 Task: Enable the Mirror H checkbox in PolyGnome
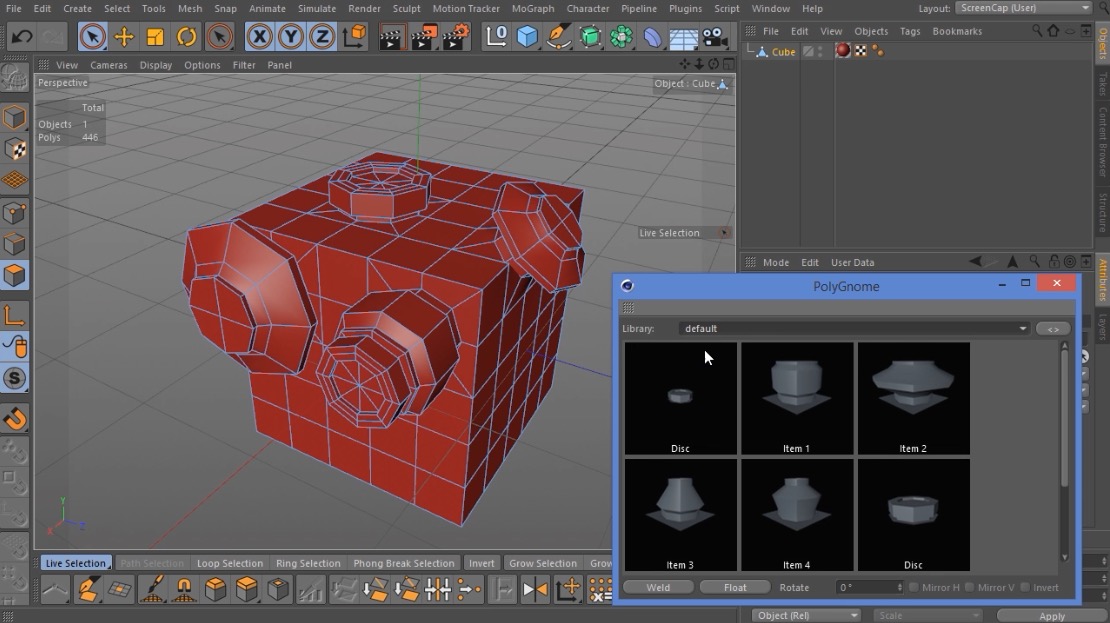[913, 588]
